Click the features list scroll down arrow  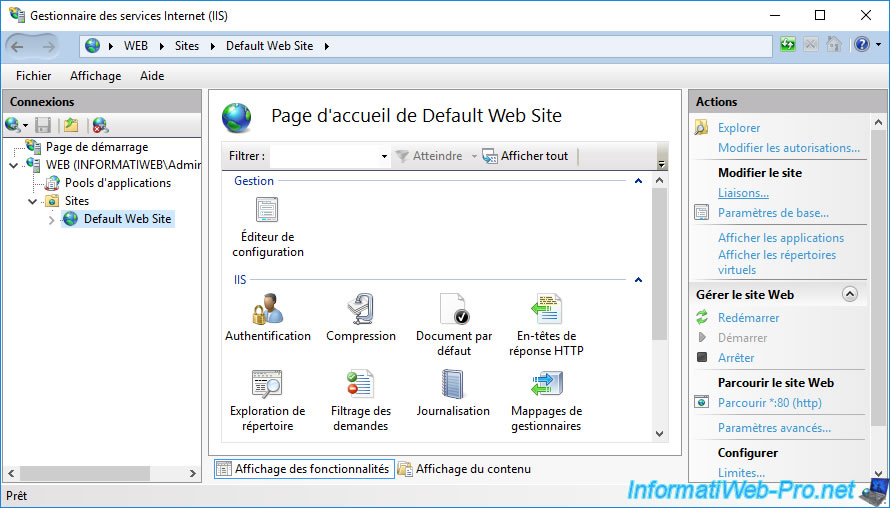pyautogui.click(x=659, y=434)
